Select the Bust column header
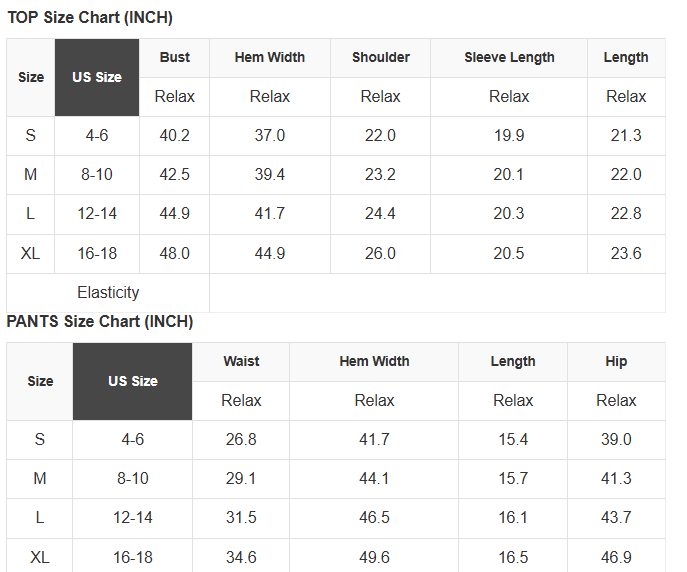The width and height of the screenshot is (687, 572). coord(174,57)
